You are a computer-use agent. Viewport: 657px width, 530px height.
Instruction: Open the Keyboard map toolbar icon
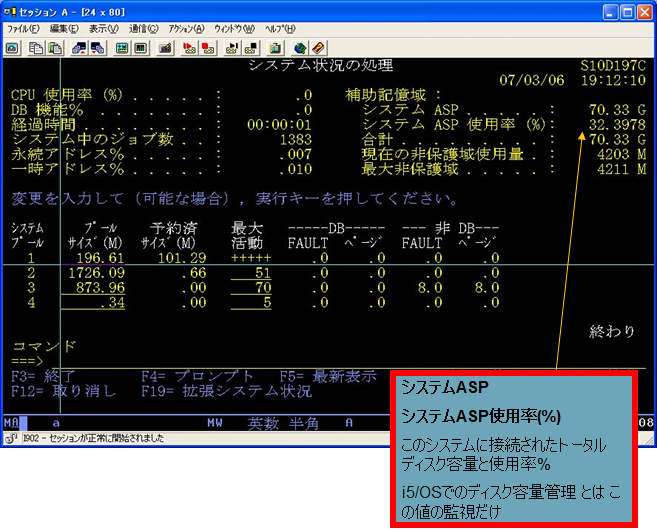(165, 48)
